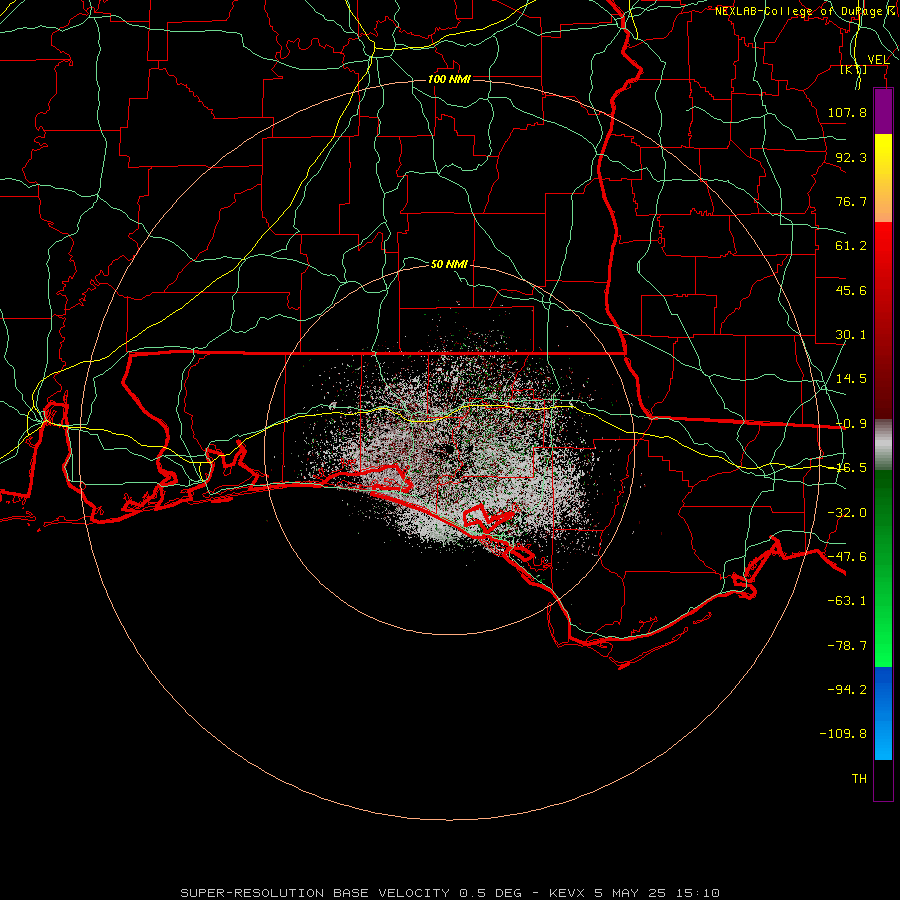Click the -32.0 velocity scale value
900x900 pixels.
pyautogui.click(x=847, y=513)
